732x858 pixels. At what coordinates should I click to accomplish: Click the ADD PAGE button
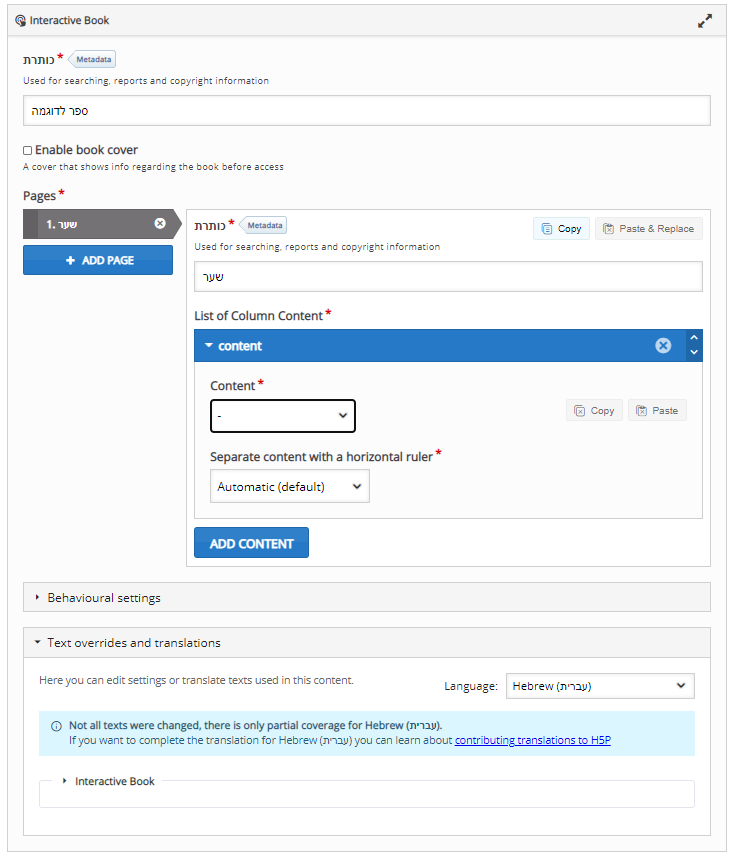click(x=98, y=260)
